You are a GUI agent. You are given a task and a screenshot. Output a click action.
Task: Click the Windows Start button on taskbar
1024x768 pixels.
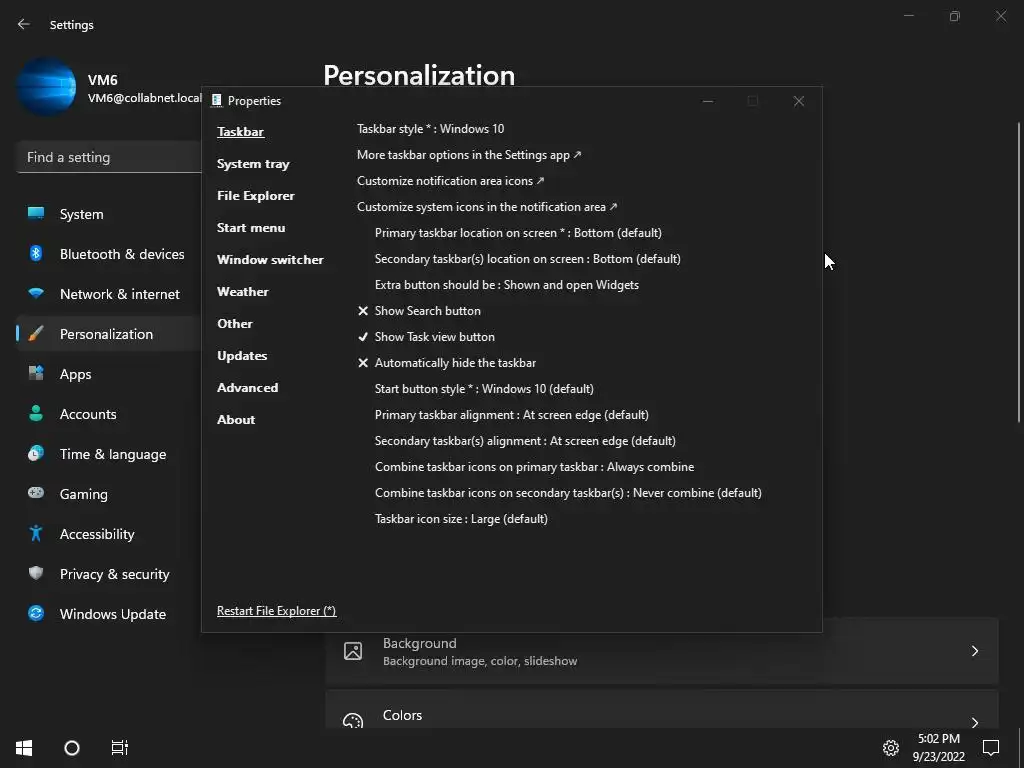[x=24, y=748]
